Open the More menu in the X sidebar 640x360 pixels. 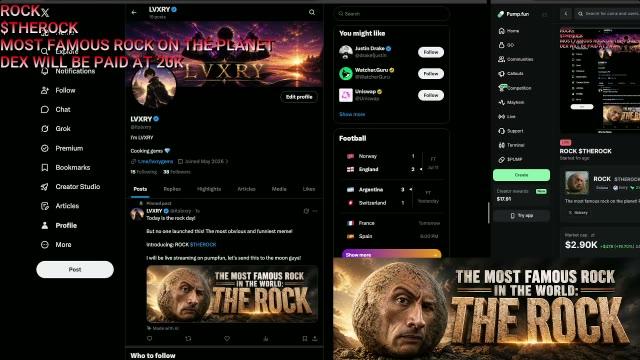point(56,244)
